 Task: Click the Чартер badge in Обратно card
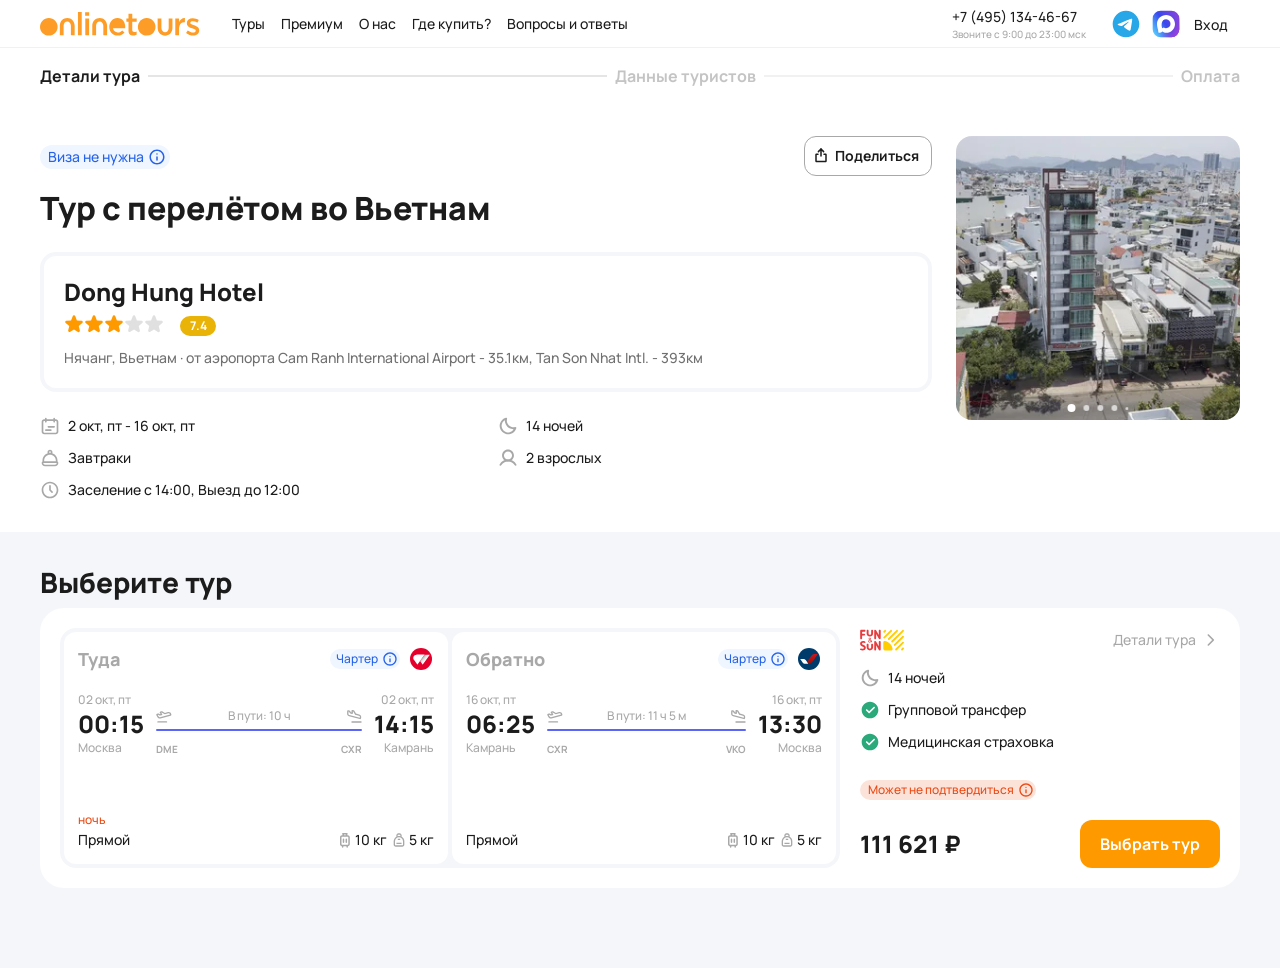(x=754, y=659)
